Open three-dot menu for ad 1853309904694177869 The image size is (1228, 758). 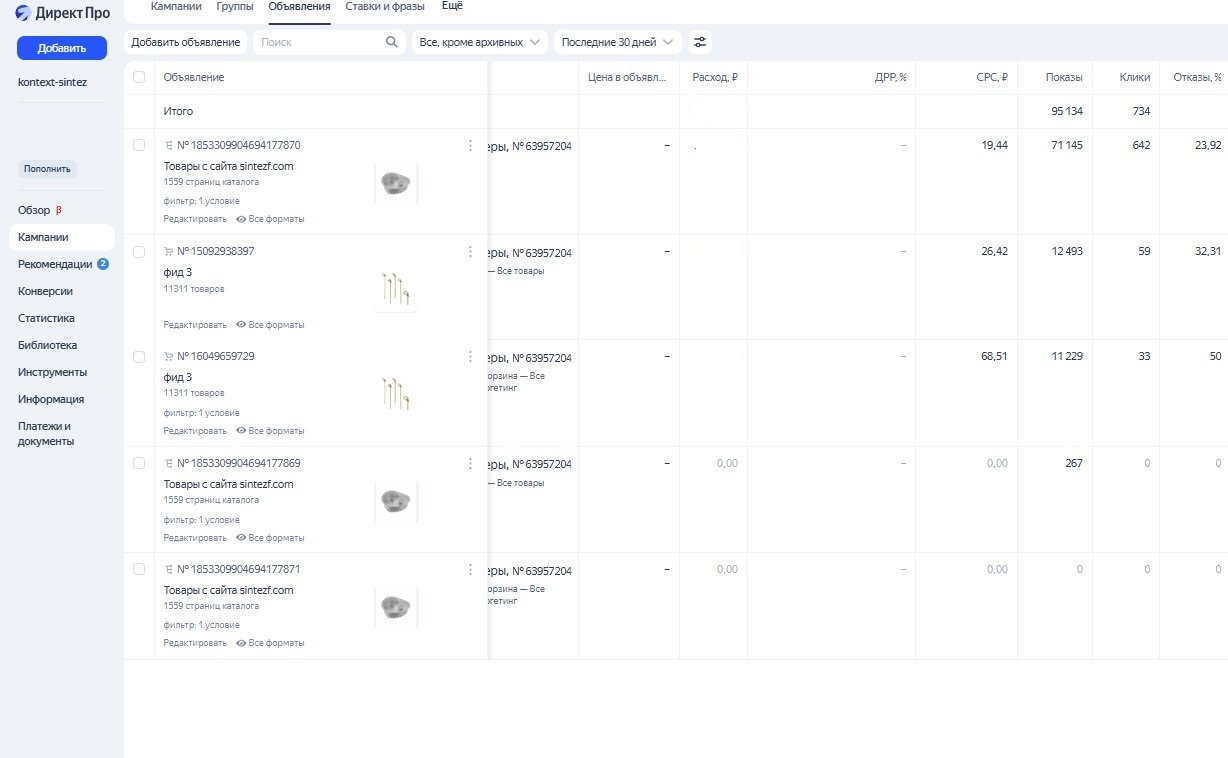tap(470, 464)
